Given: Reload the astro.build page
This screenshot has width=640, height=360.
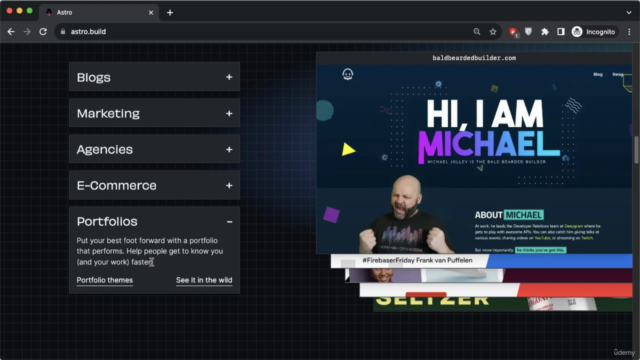Looking at the screenshot, I should pos(43,32).
